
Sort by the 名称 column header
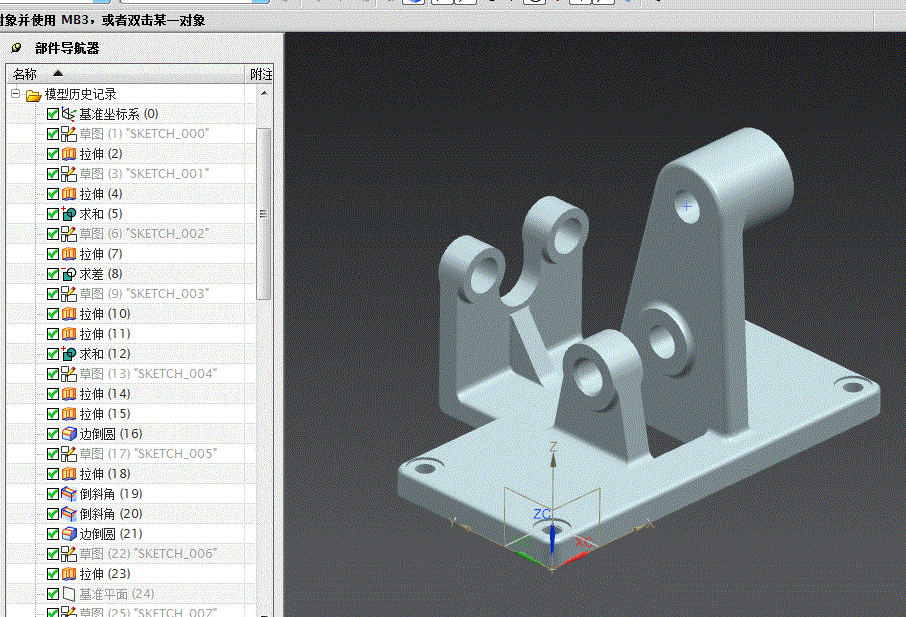point(125,74)
